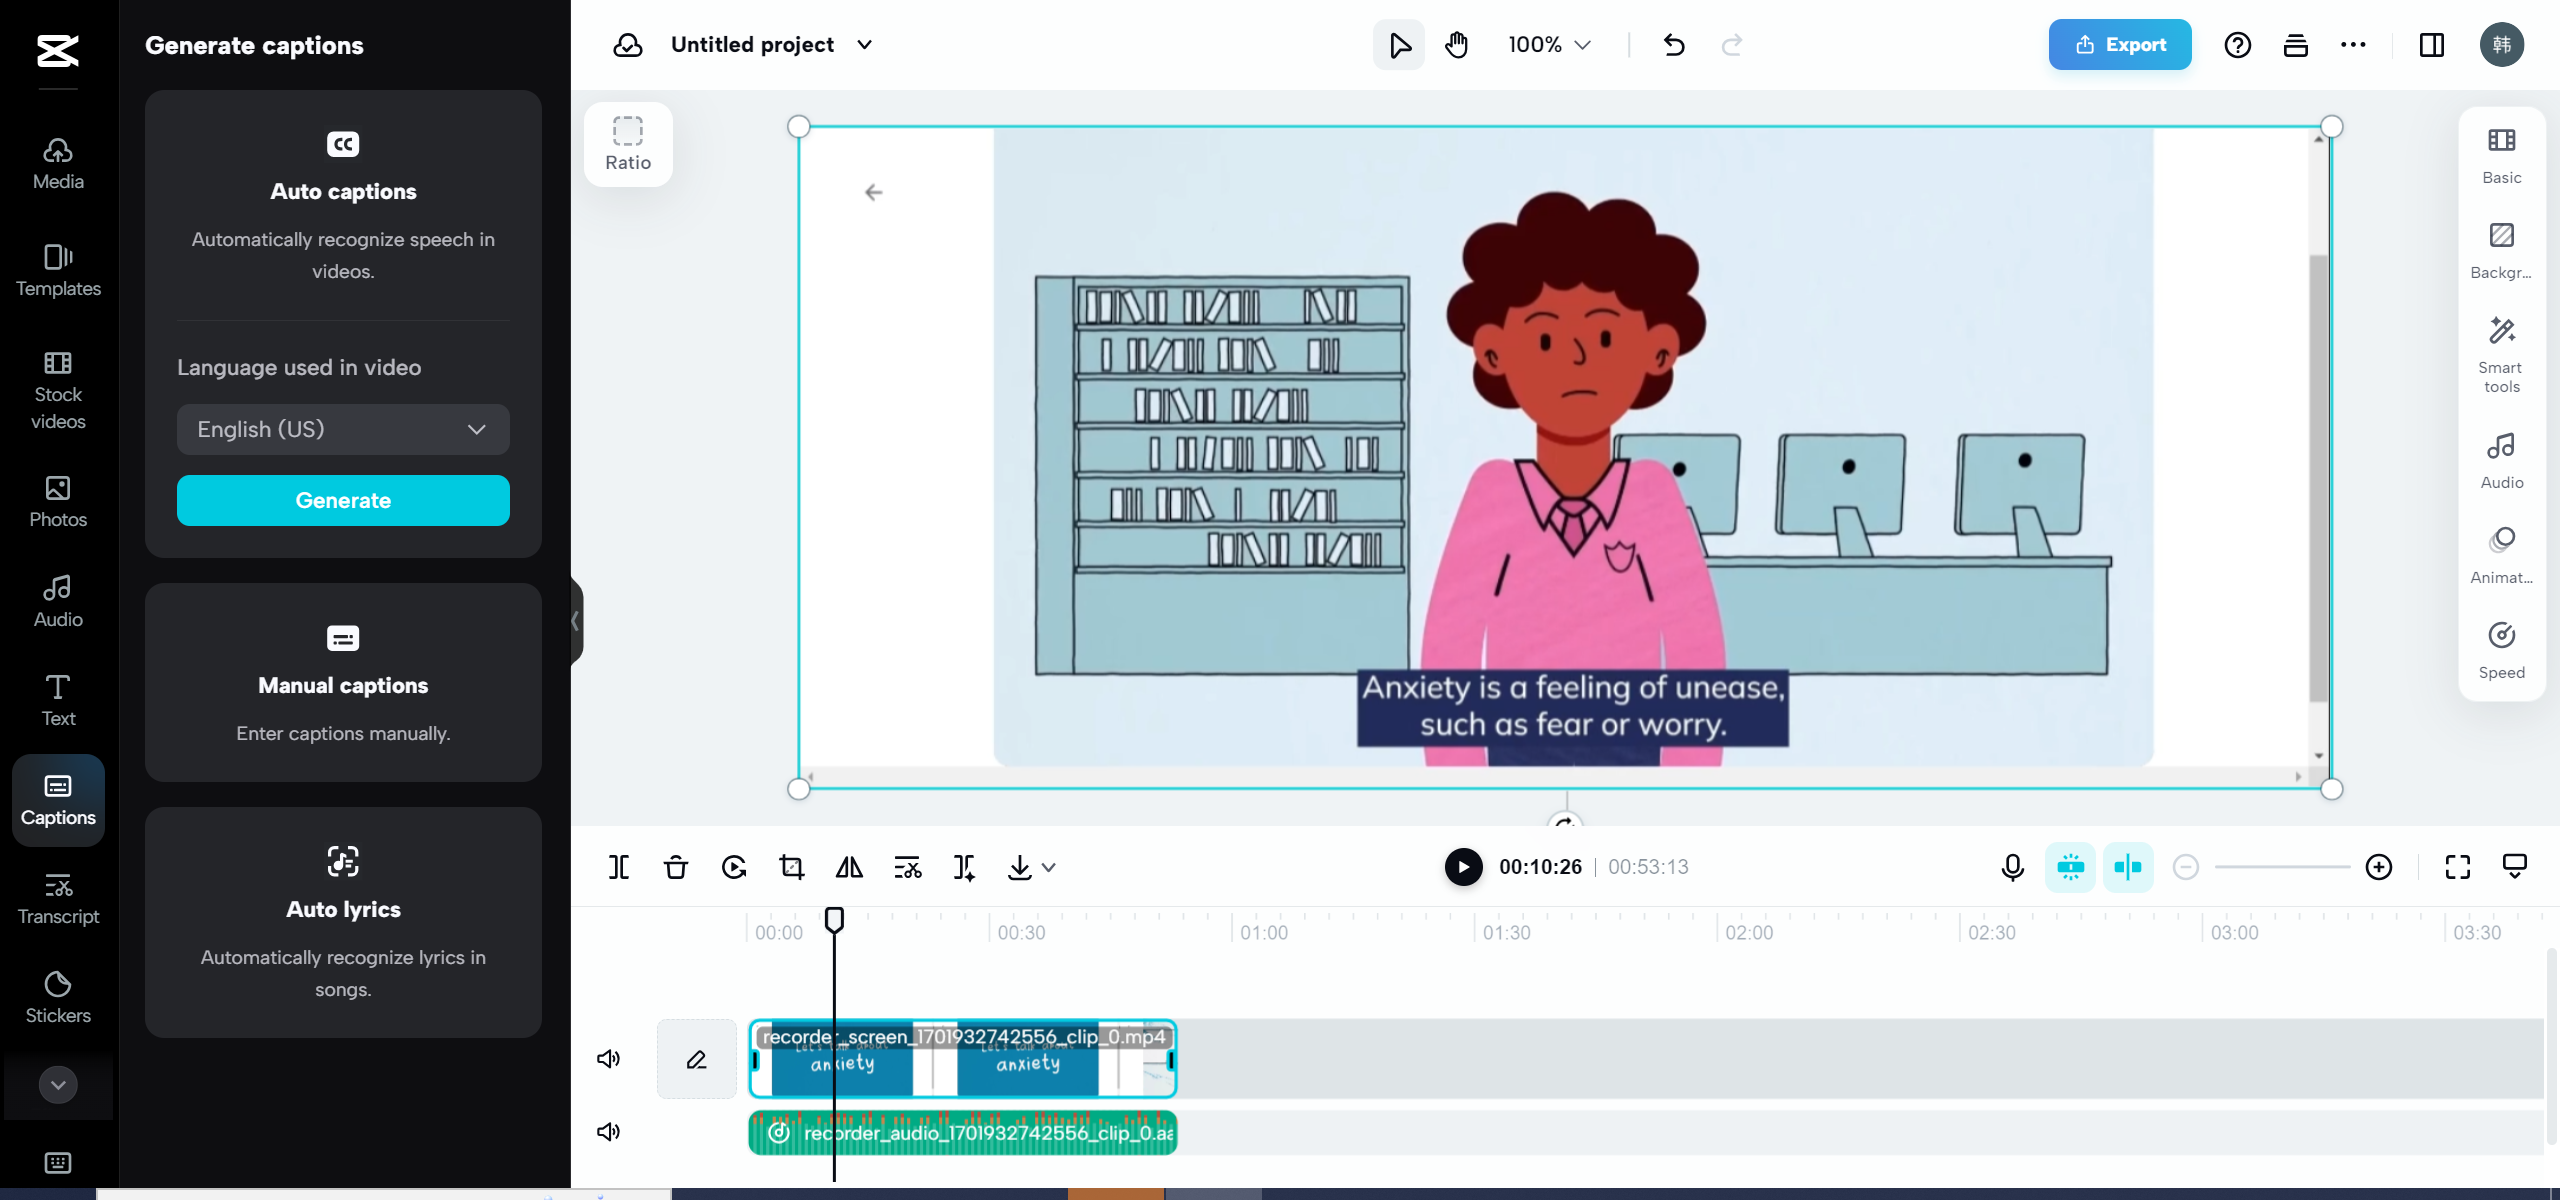Expand the Untitled project name menu
Screen dimensions: 2560x1200
865,45
